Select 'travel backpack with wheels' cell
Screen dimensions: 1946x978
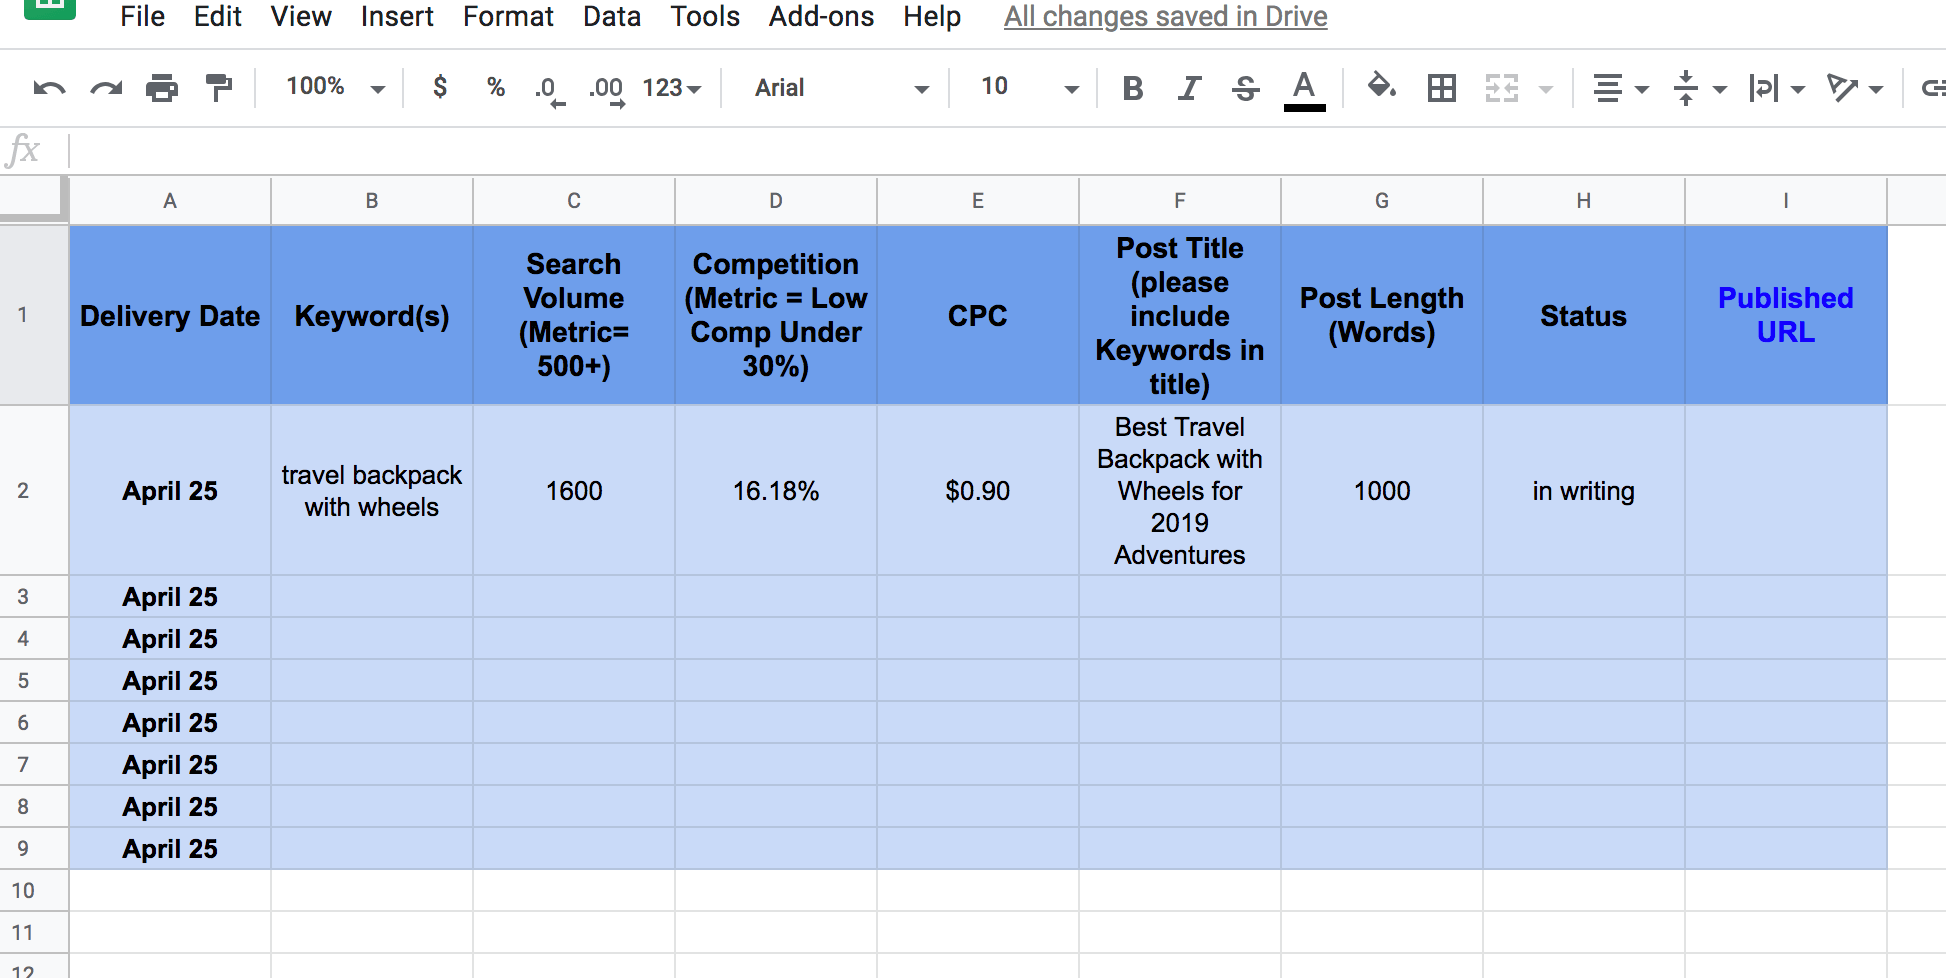click(x=372, y=490)
